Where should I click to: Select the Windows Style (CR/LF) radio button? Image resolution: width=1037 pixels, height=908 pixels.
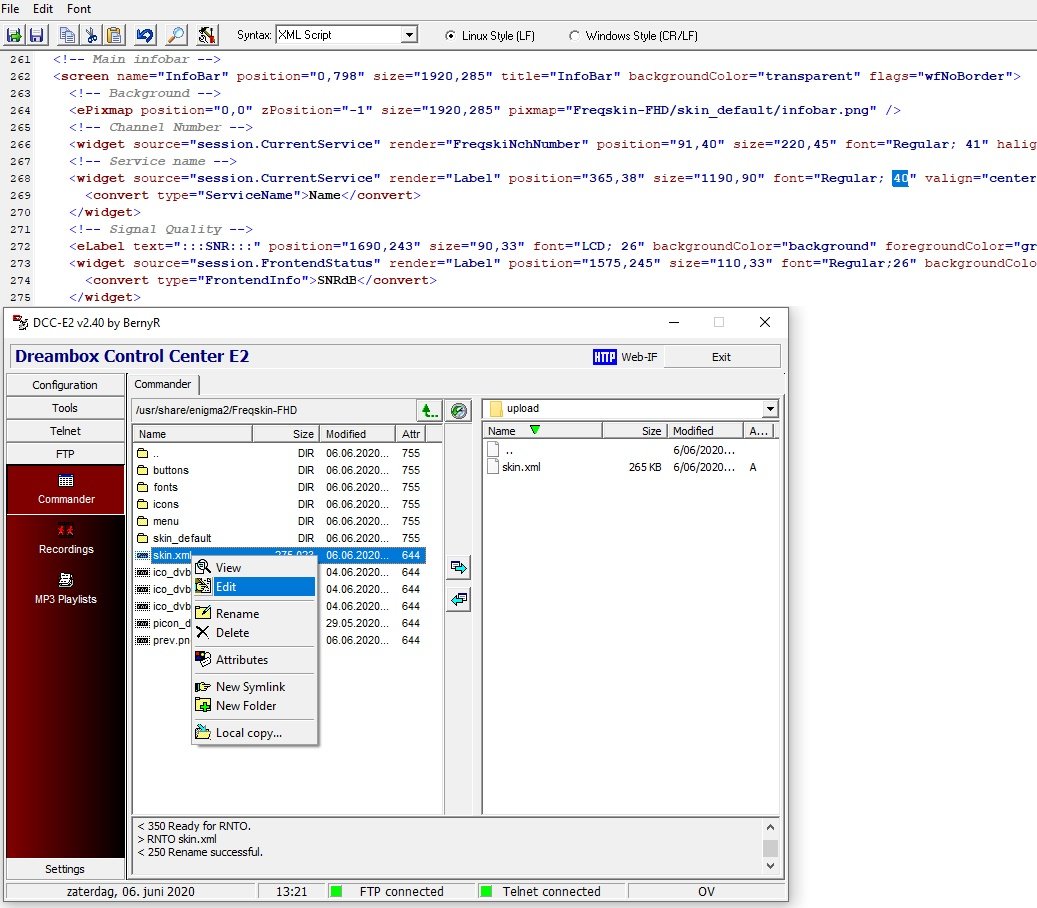(x=574, y=35)
